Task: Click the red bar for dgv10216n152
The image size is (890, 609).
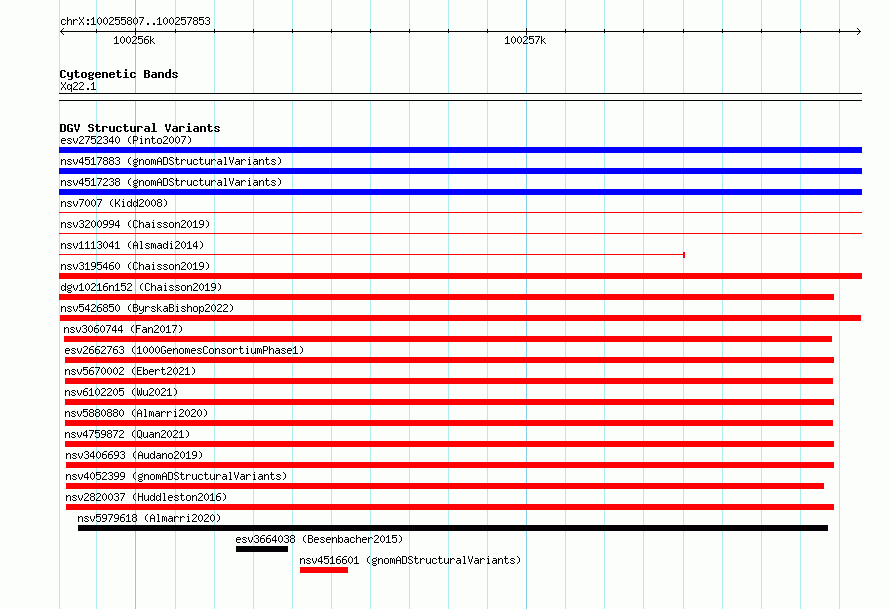Action: 447,297
